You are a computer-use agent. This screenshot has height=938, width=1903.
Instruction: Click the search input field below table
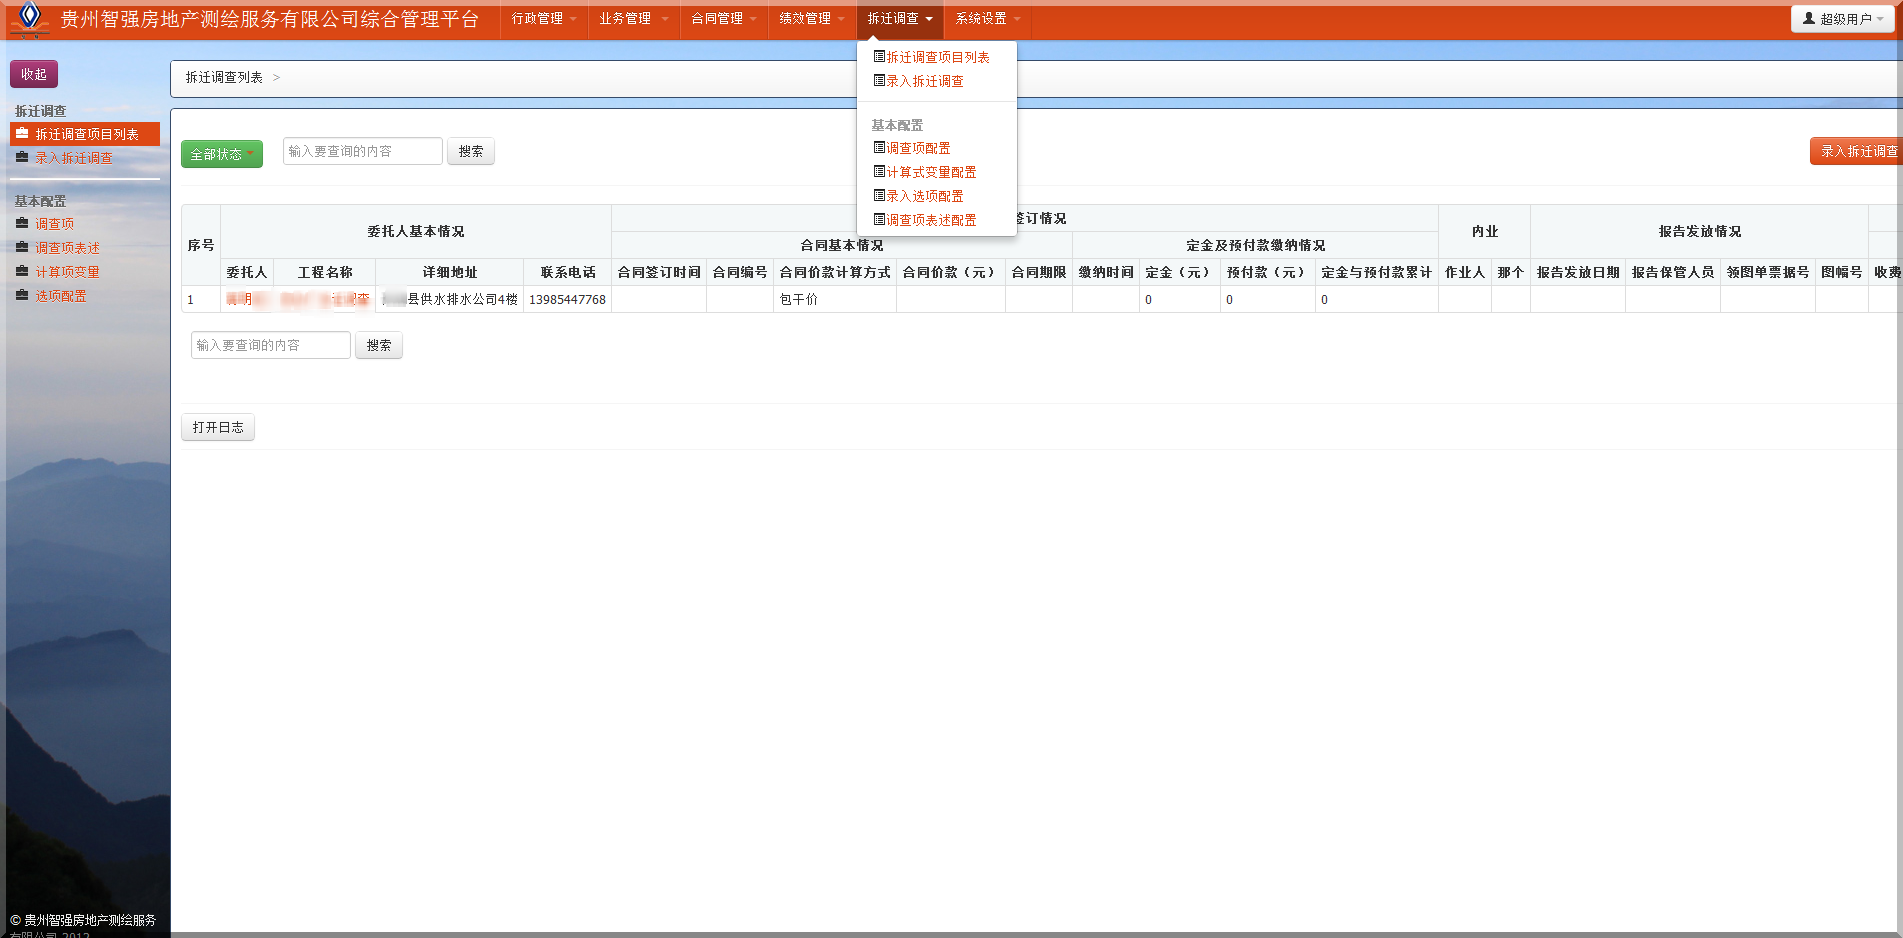click(x=271, y=345)
